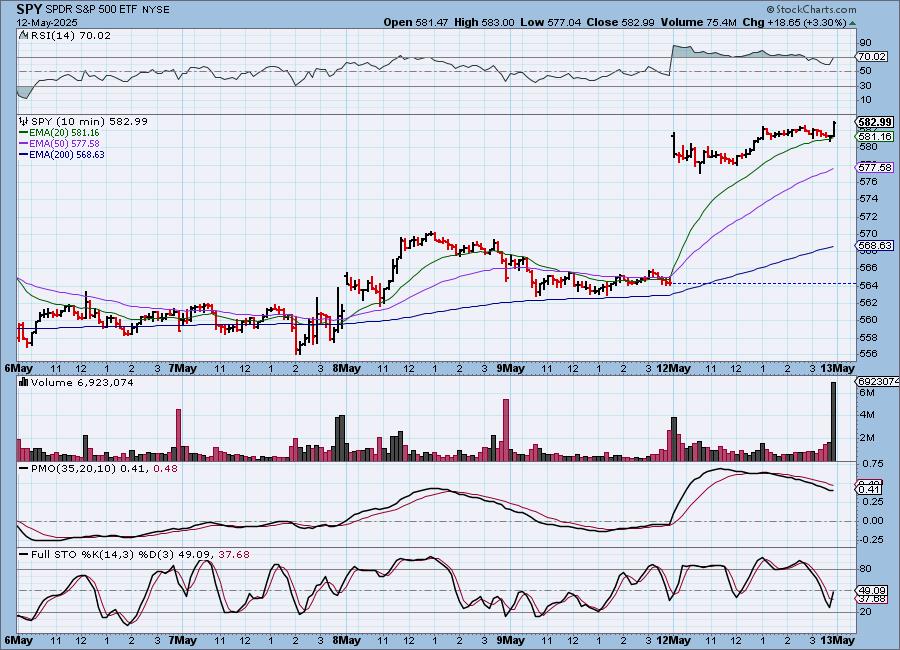Click the 70.02 RSI value tag

point(872,57)
